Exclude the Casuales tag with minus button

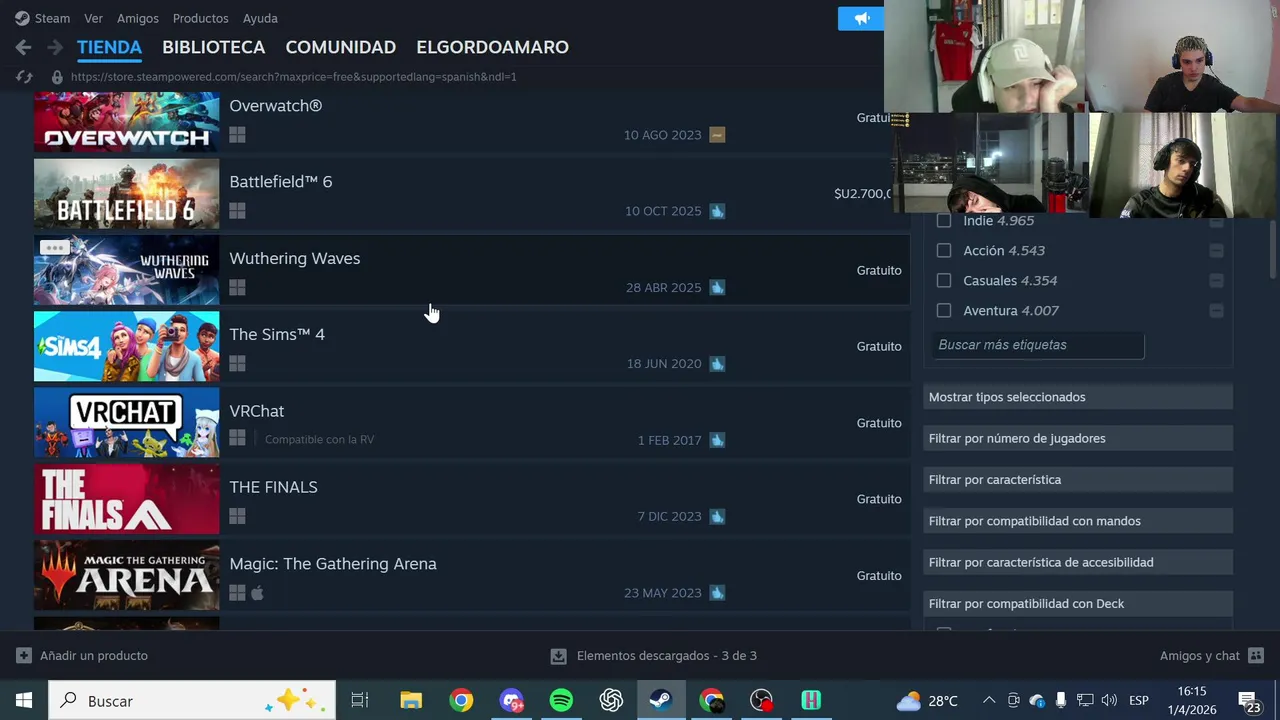point(1216,281)
